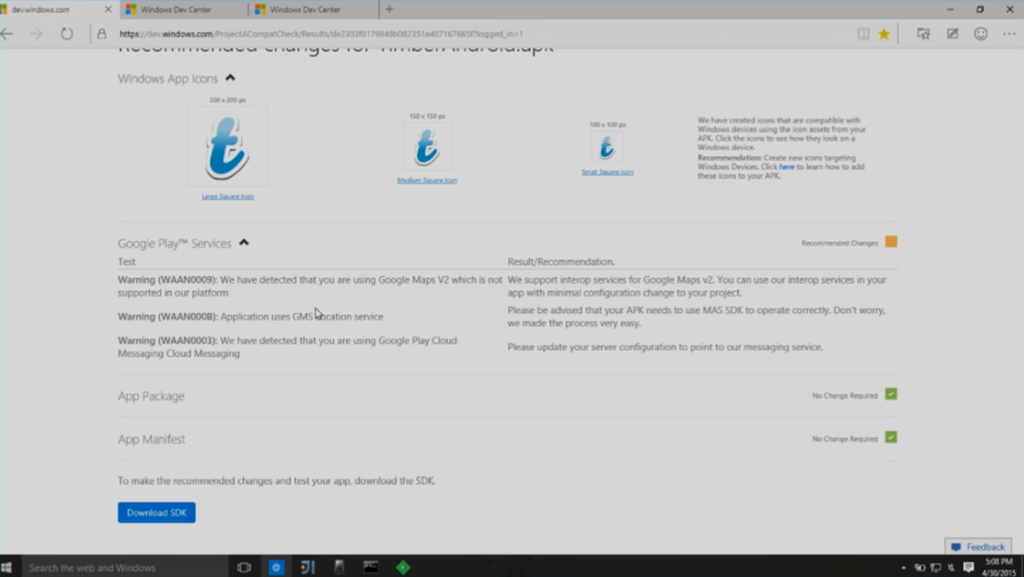
Task: Click the address bar URL
Action: click(321, 34)
